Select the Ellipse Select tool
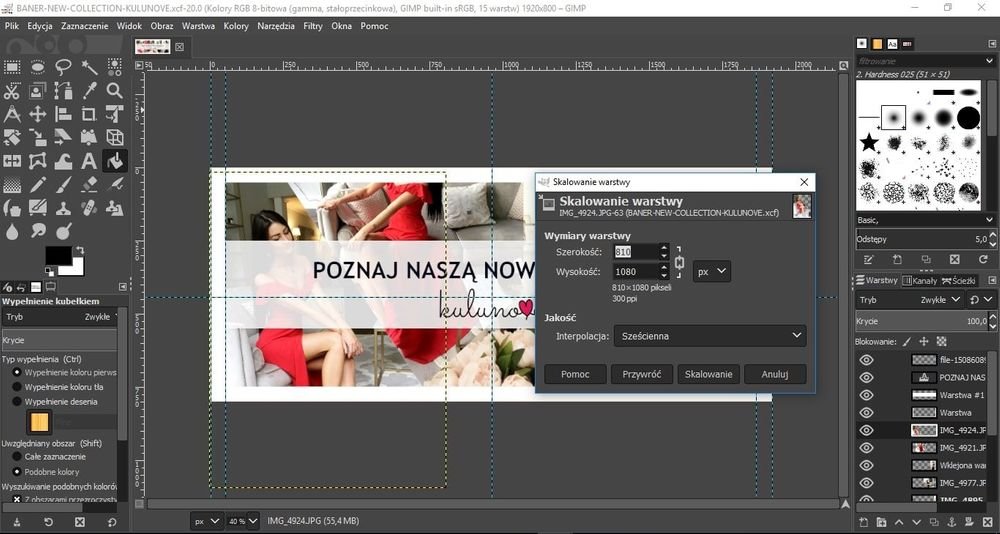The width and height of the screenshot is (1000, 534). click(x=38, y=67)
